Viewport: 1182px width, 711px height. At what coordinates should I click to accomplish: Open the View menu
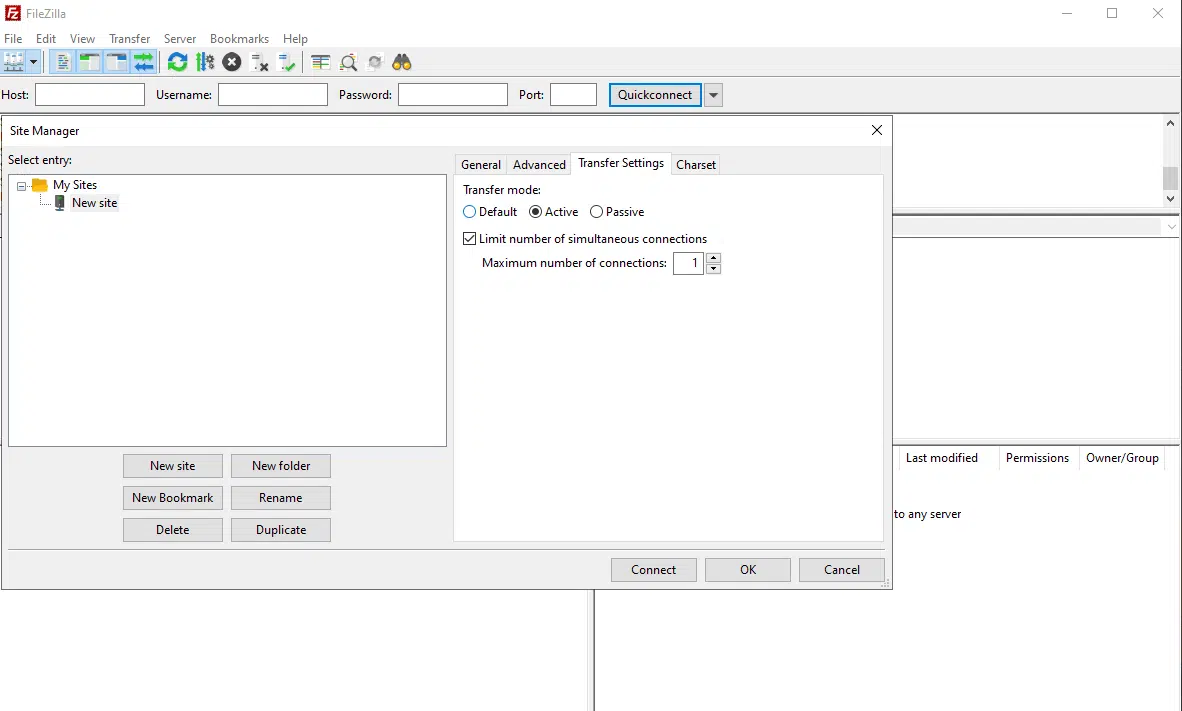(82, 38)
